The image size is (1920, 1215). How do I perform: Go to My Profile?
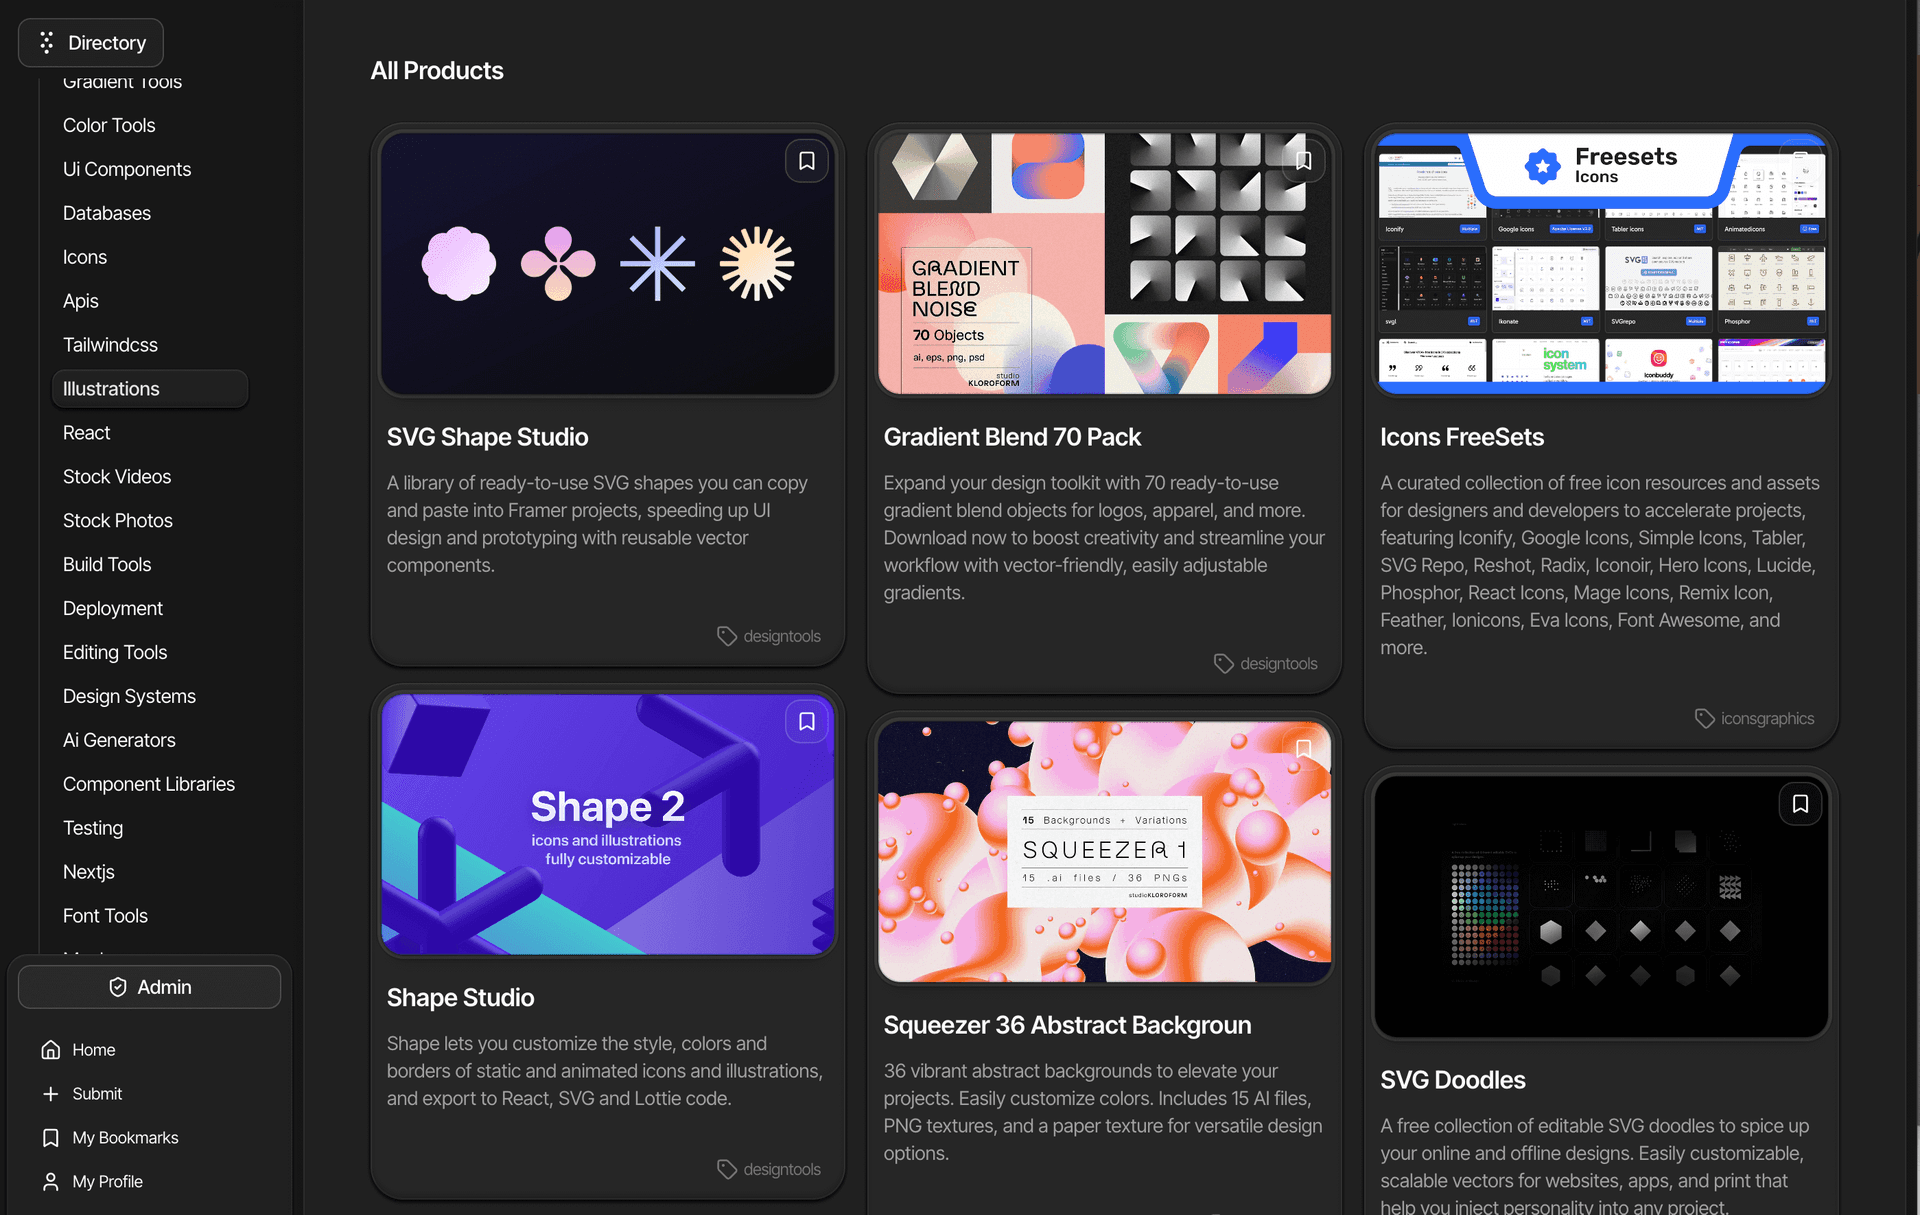coord(105,1181)
